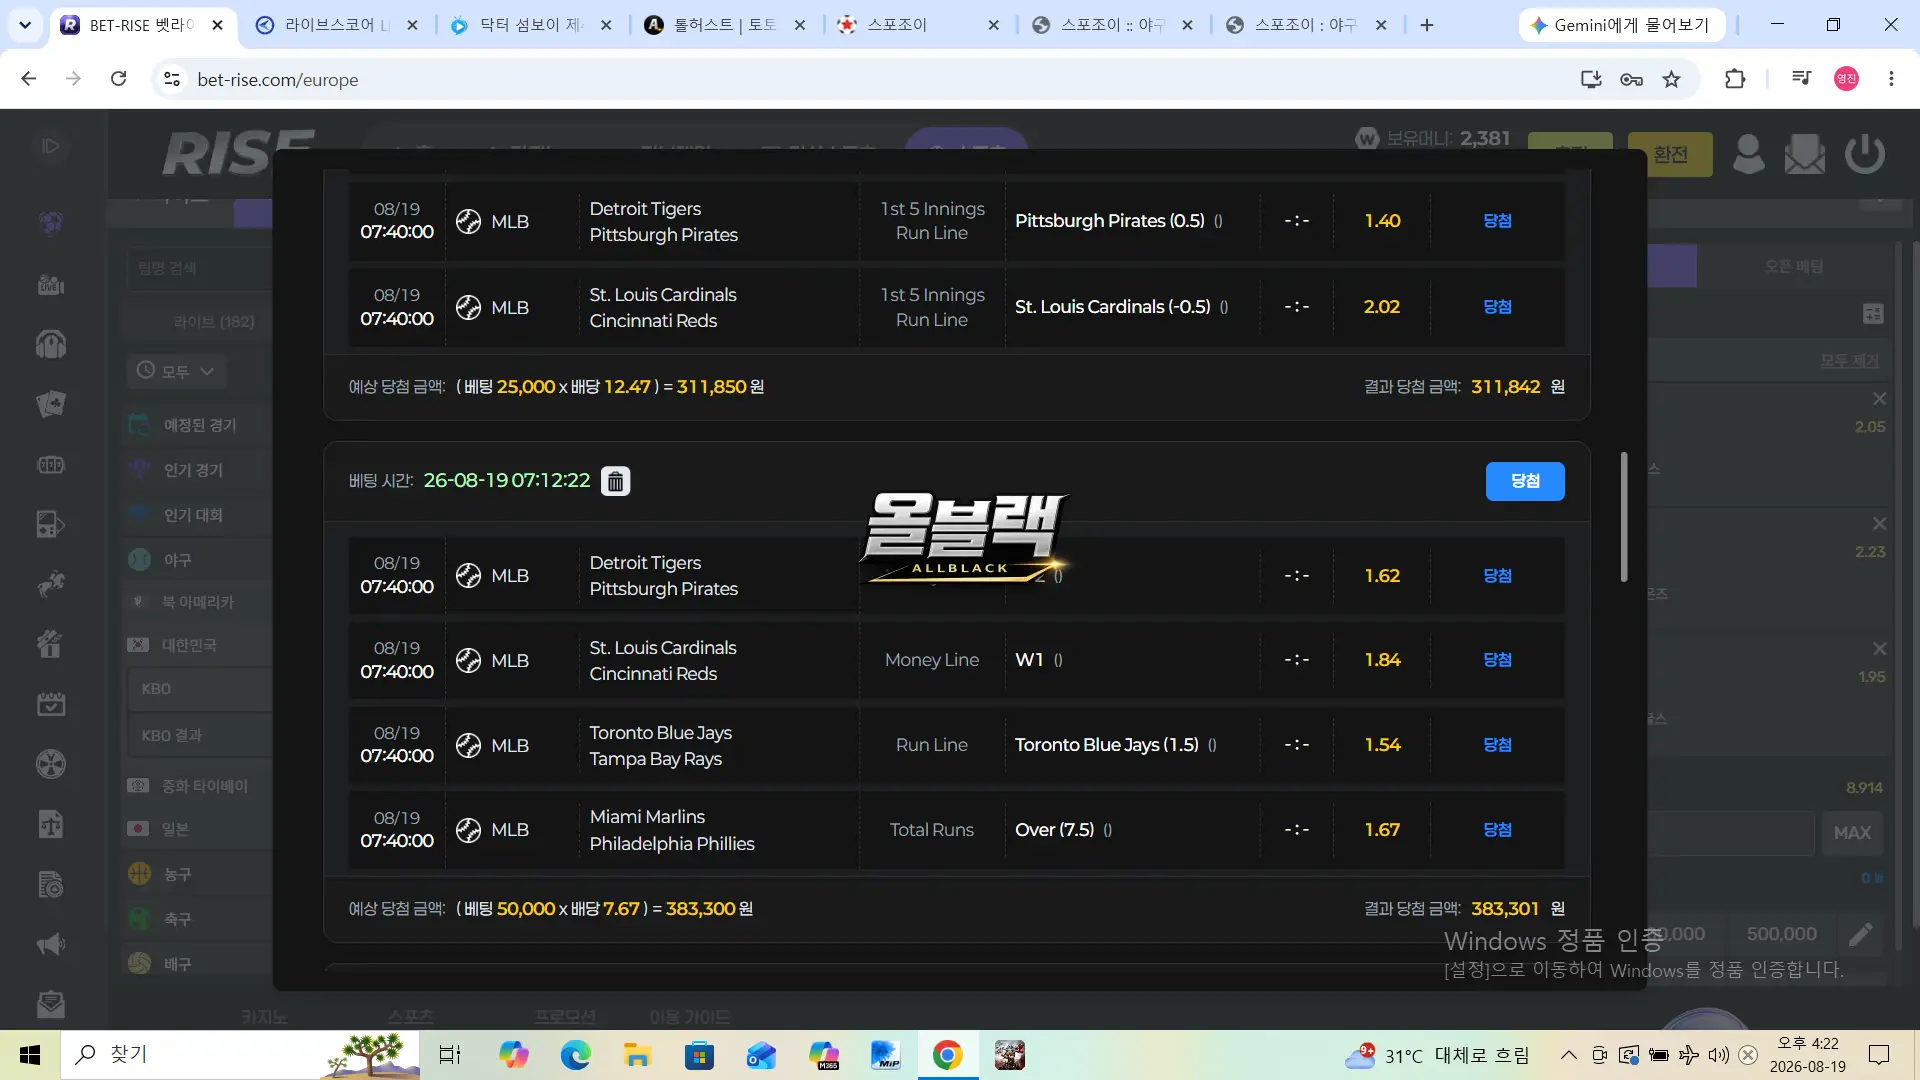Open the password manager key icon
The width and height of the screenshot is (1920, 1080).
click(1631, 79)
